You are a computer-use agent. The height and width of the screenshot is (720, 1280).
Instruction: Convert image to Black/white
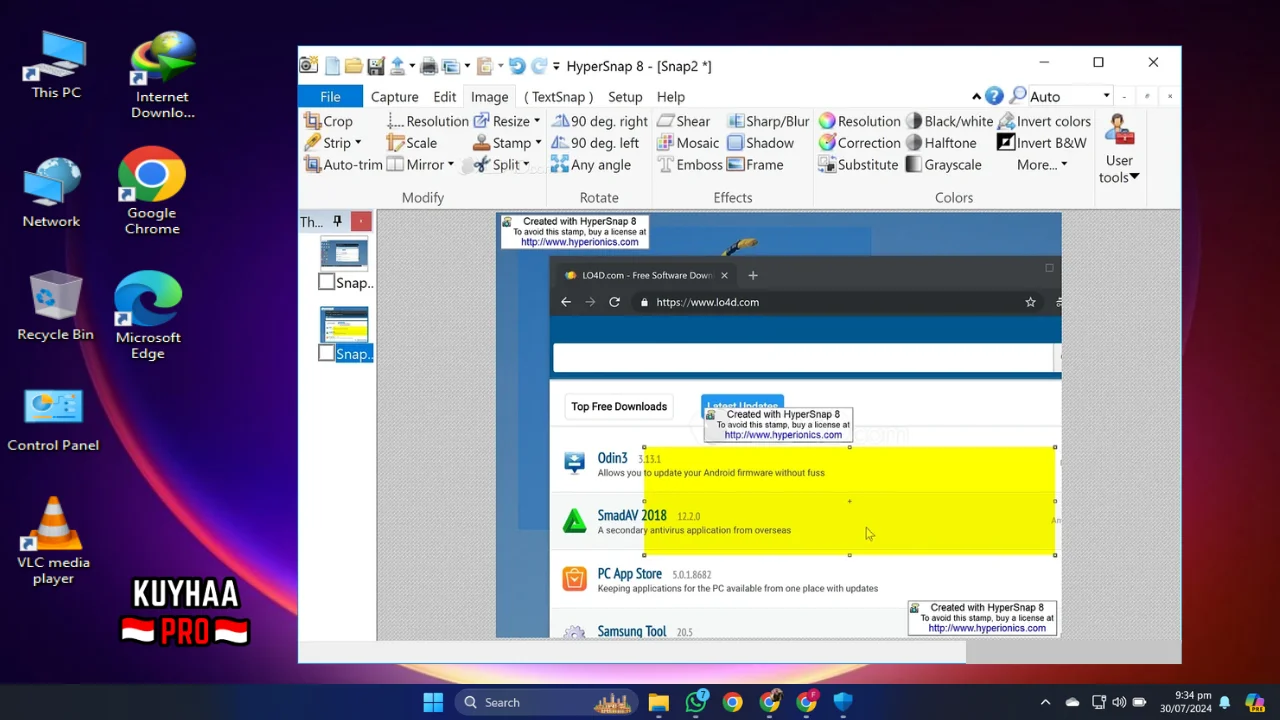[949, 121]
